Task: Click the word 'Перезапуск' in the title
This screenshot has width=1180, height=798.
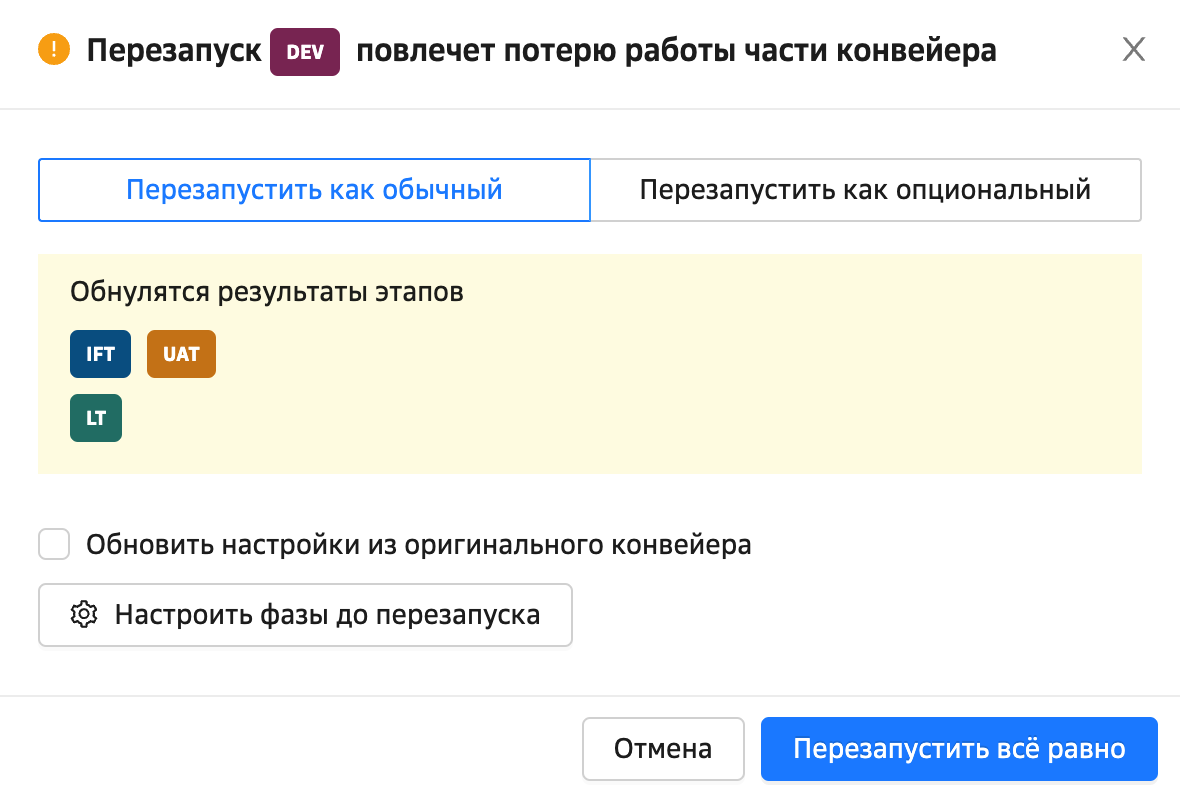Action: coord(173,50)
